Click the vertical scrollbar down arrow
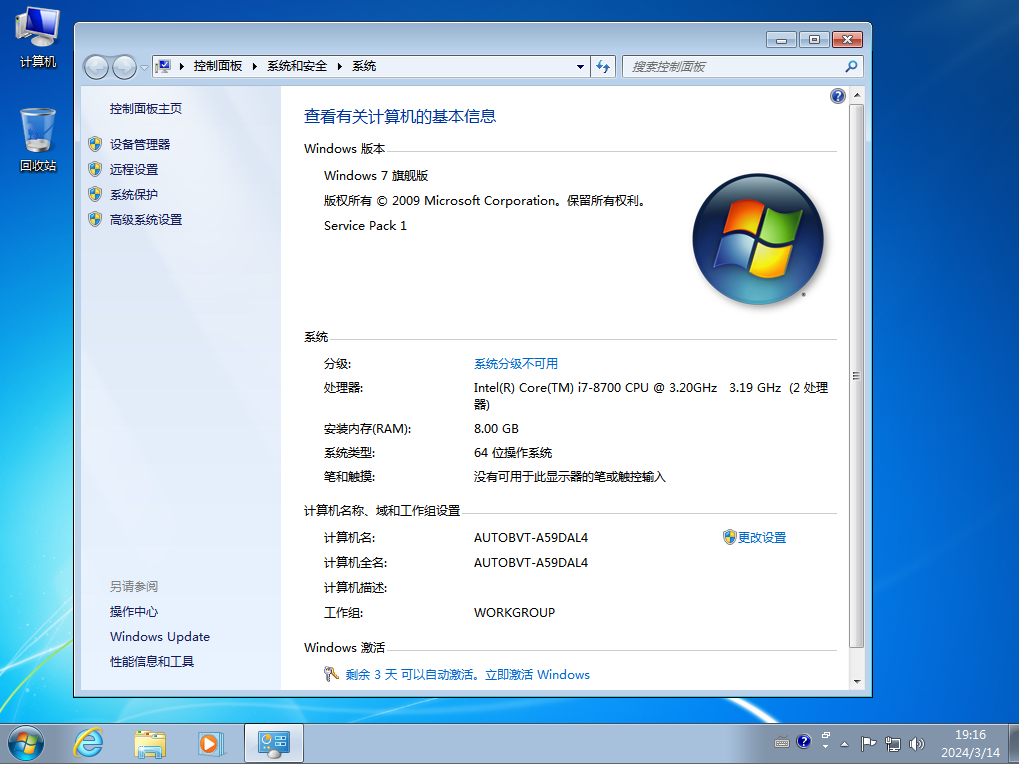The width and height of the screenshot is (1019, 764). click(856, 680)
